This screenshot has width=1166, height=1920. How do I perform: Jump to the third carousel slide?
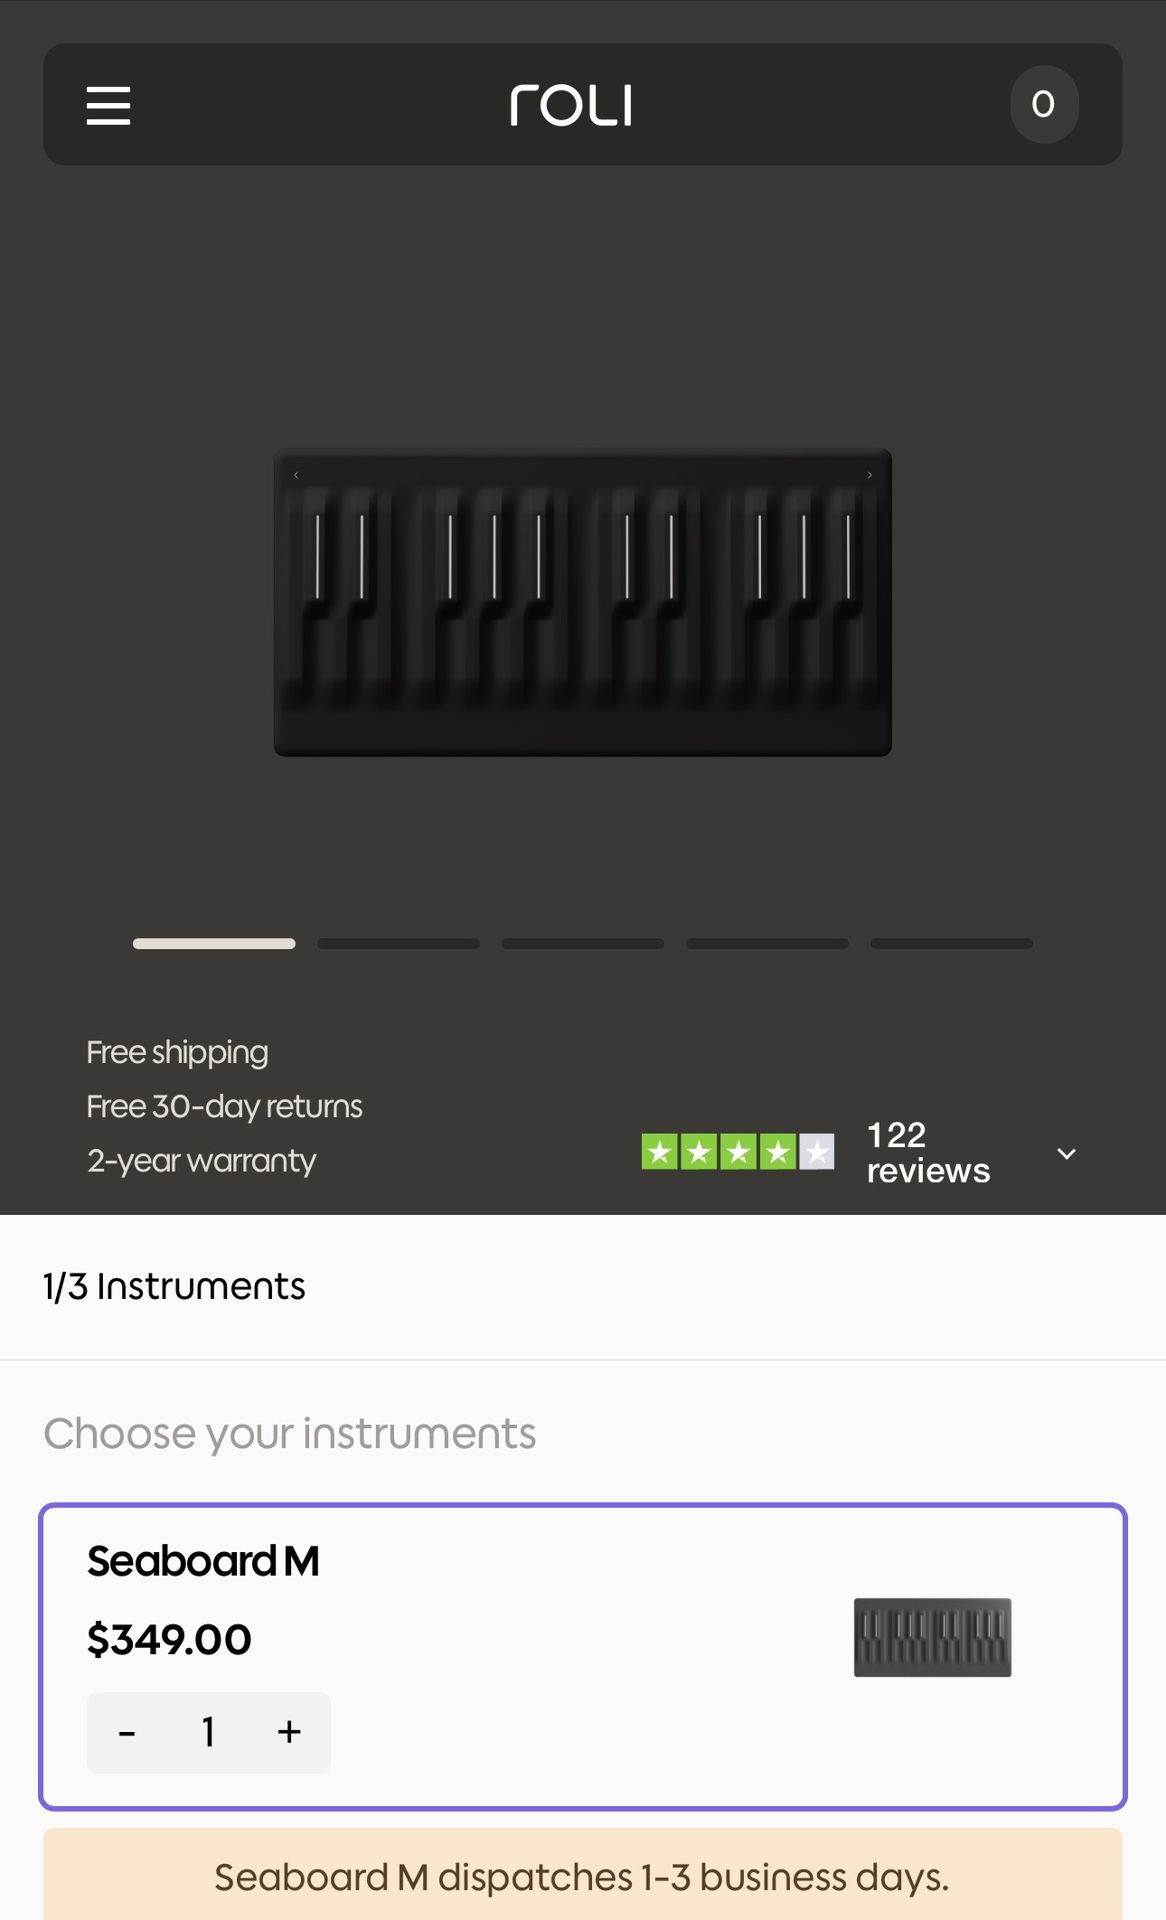(583, 943)
